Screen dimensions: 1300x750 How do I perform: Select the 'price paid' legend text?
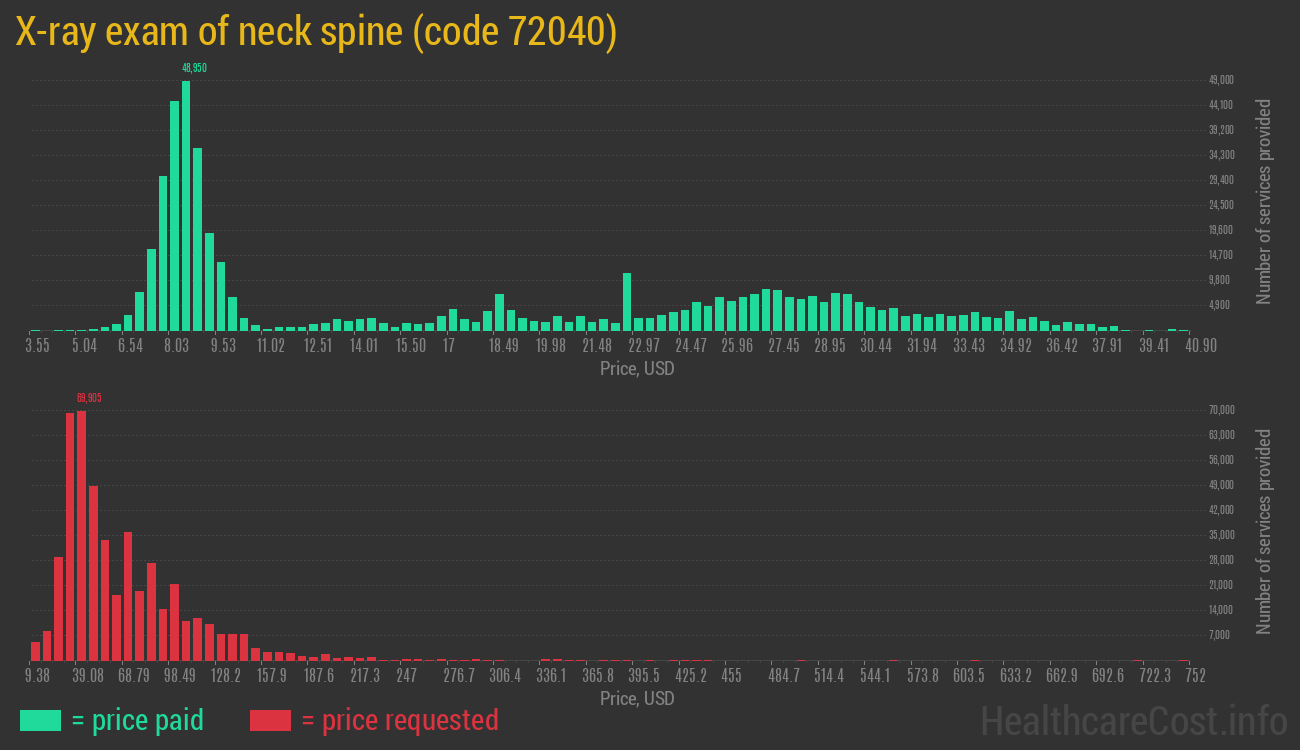[138, 720]
